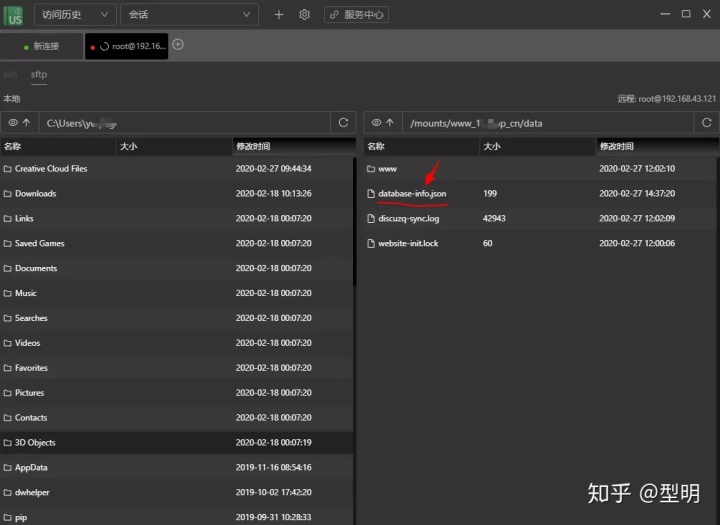The width and height of the screenshot is (720, 525).
Task: Sort local files by 名称 column
Action: click(58, 147)
